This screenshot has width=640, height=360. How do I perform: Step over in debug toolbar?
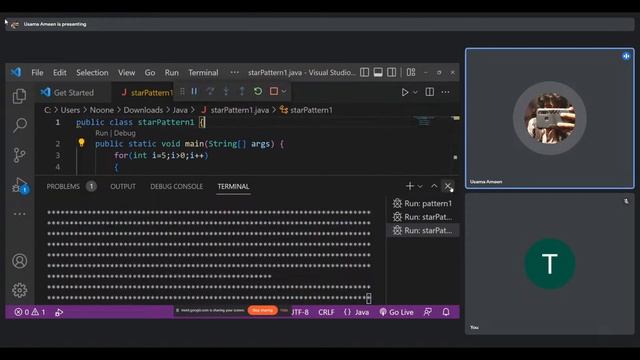coord(210,91)
